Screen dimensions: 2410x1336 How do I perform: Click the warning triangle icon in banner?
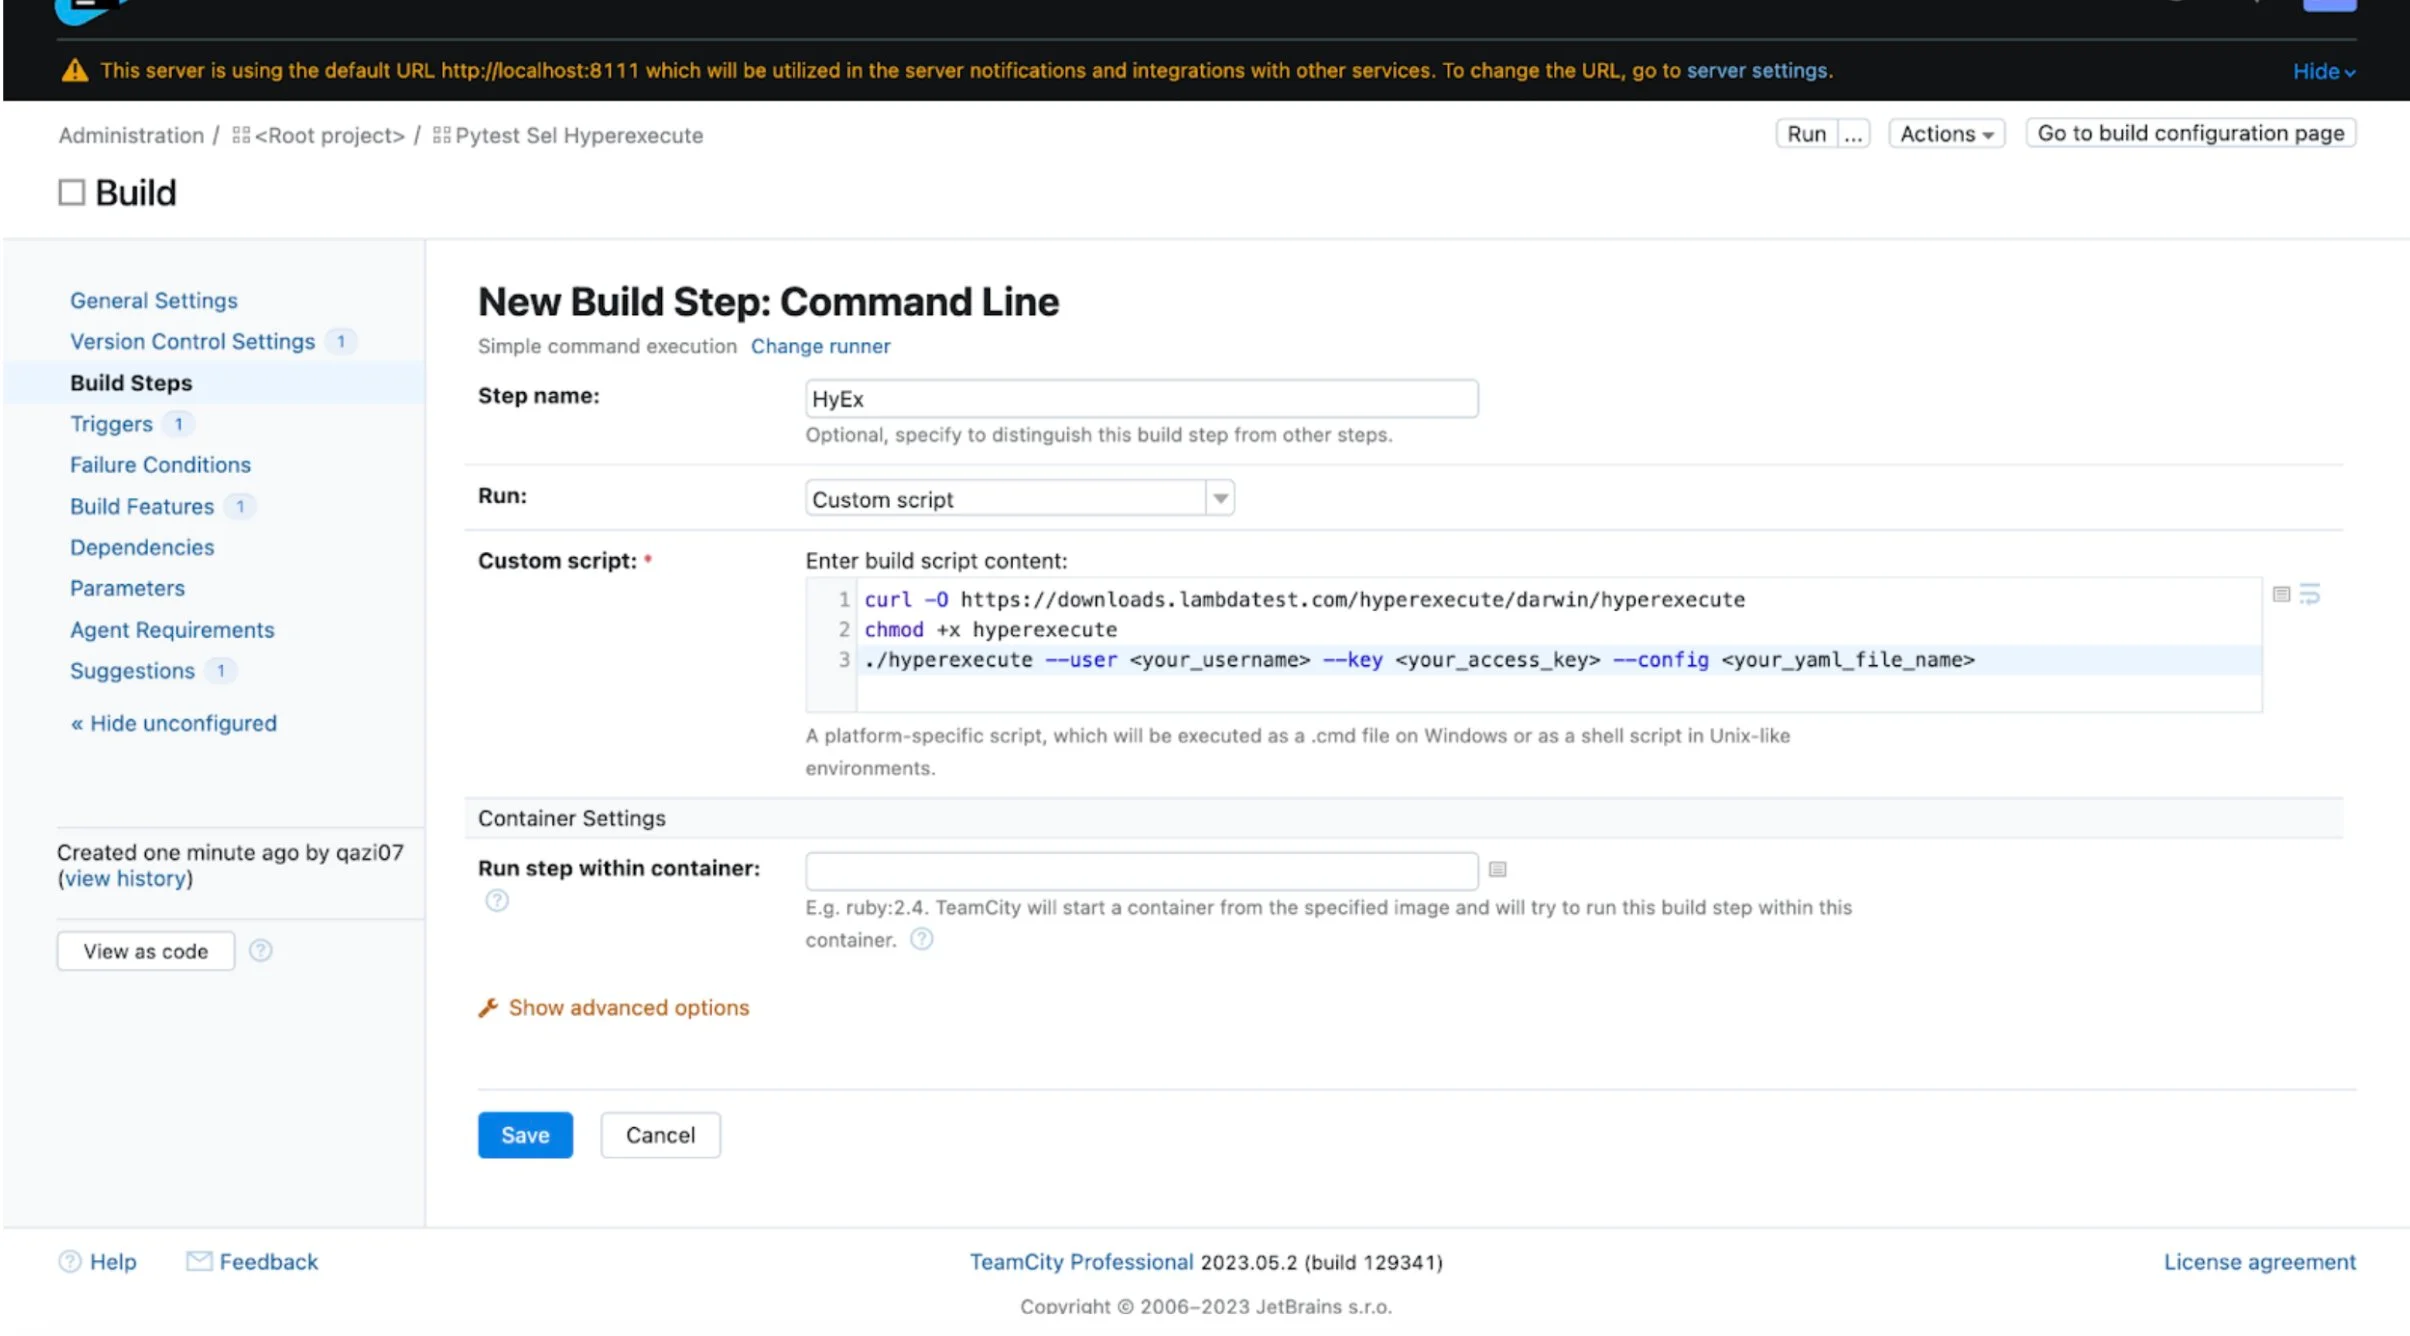75,71
